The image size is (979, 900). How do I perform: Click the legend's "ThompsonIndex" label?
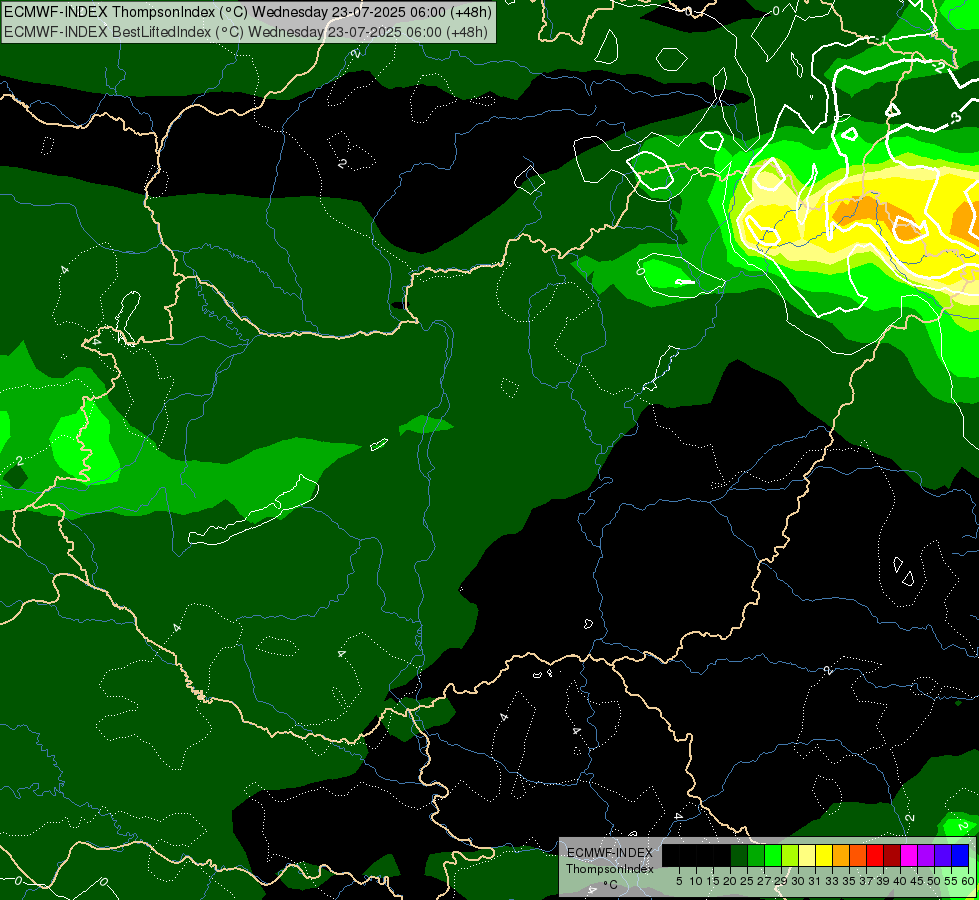click(x=610, y=869)
